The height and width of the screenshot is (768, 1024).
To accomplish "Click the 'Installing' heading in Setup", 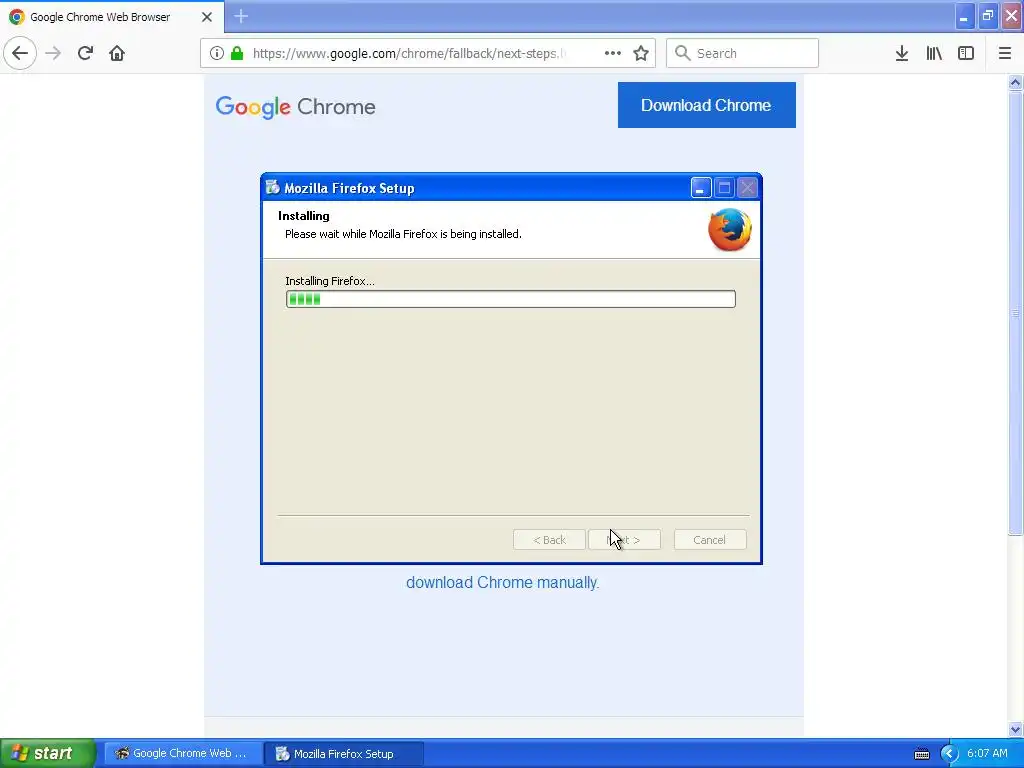I will 304,216.
